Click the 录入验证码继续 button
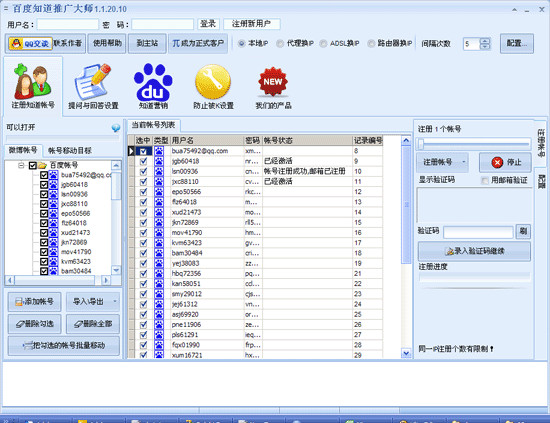Screen dimensions: 550x423 click(x=474, y=251)
